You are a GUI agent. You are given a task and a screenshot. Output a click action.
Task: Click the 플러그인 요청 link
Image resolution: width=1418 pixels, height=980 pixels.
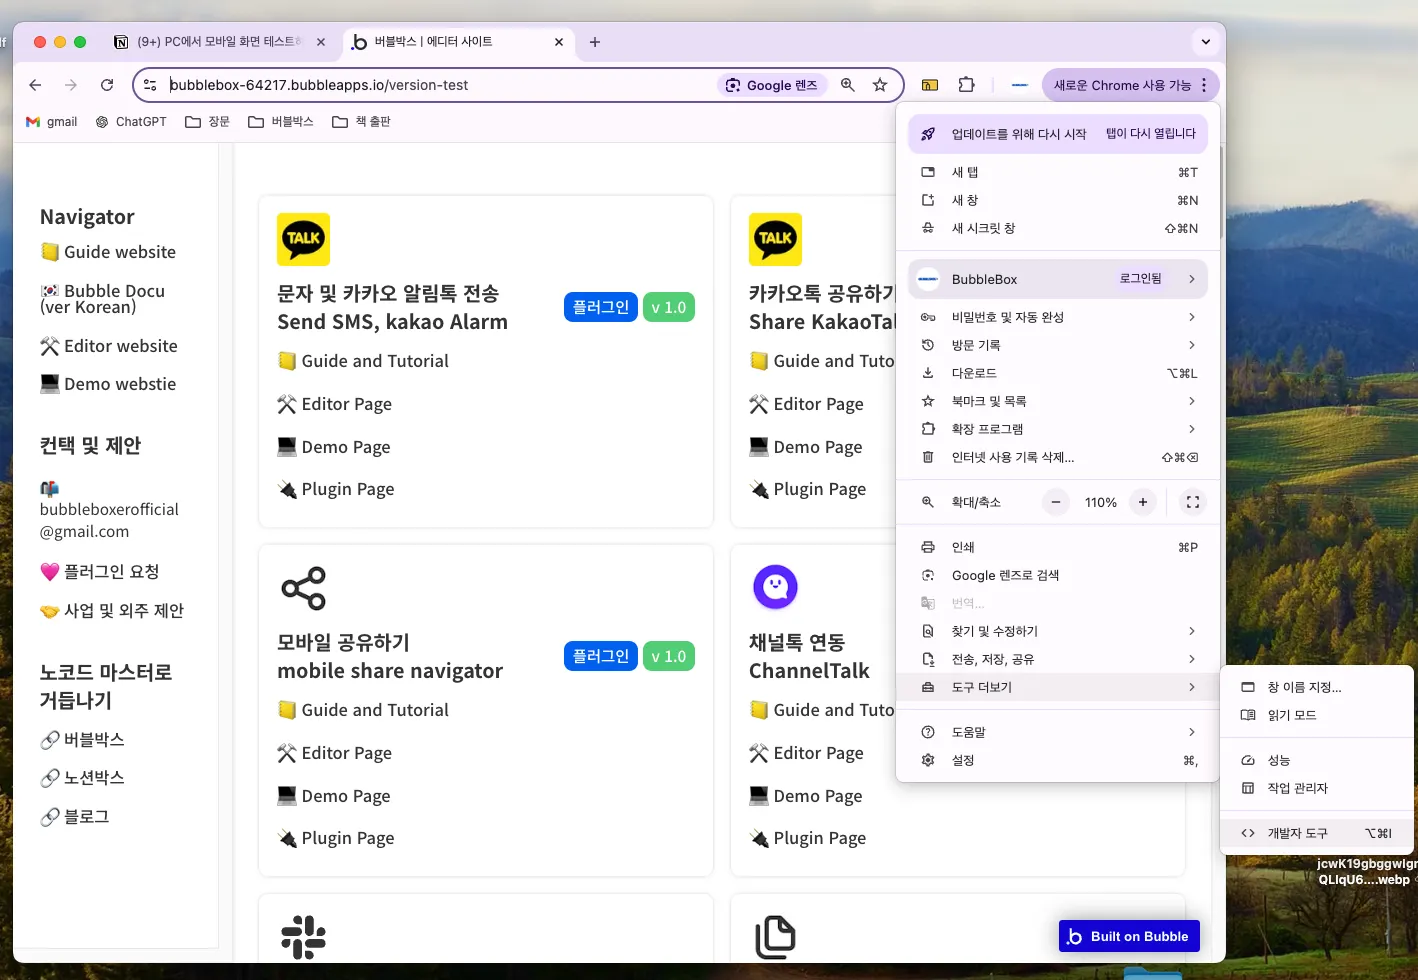pos(100,572)
